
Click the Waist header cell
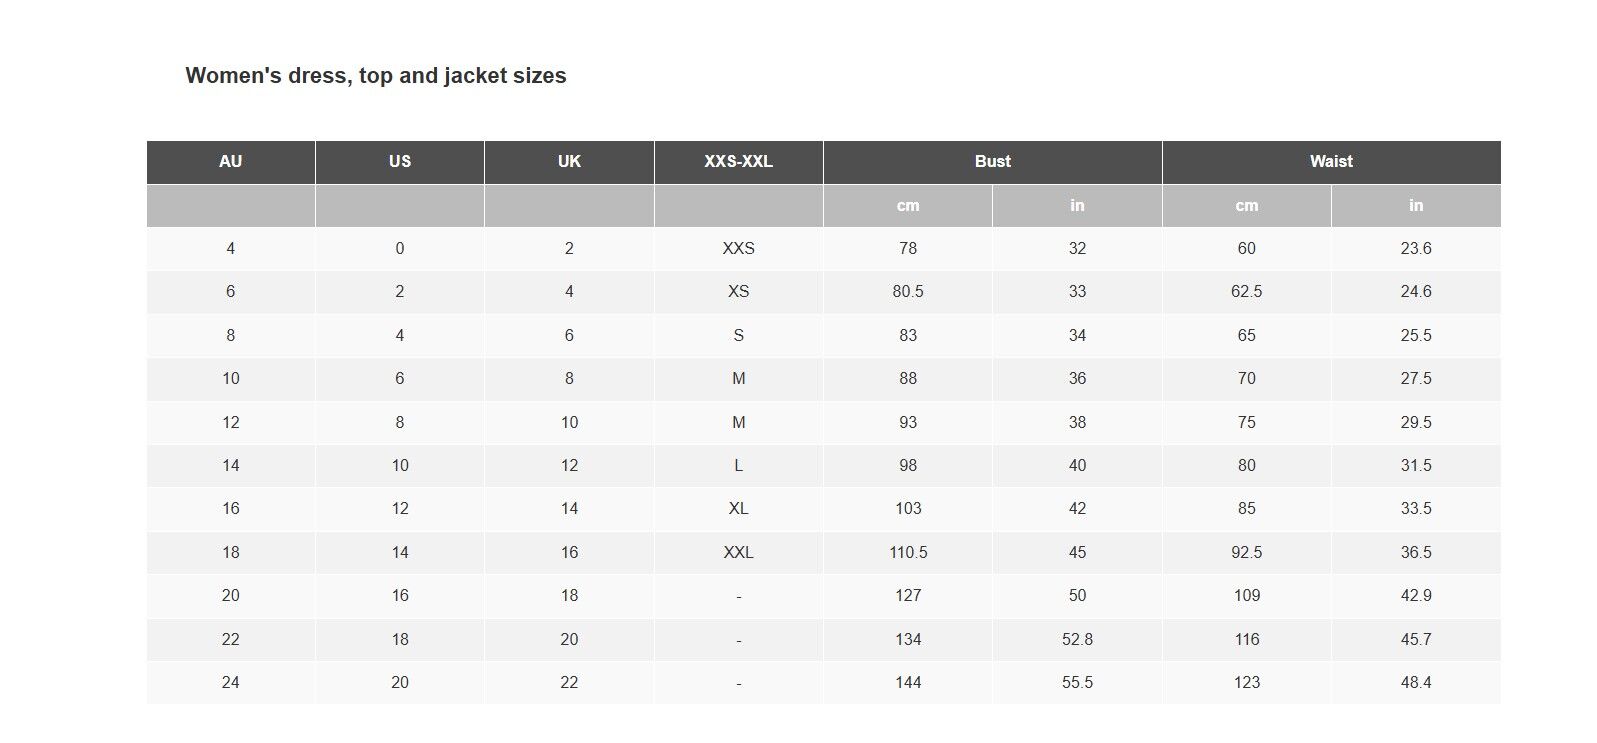click(x=1332, y=162)
